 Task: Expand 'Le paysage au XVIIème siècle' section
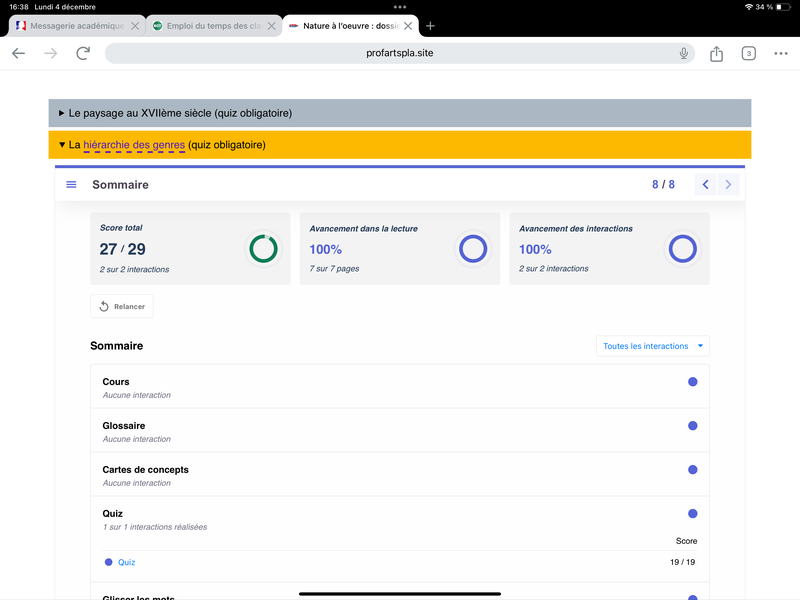tap(62, 113)
